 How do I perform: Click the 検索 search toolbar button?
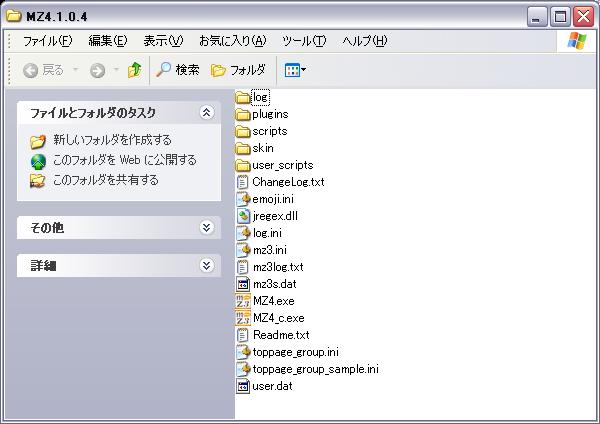pyautogui.click(x=178, y=70)
